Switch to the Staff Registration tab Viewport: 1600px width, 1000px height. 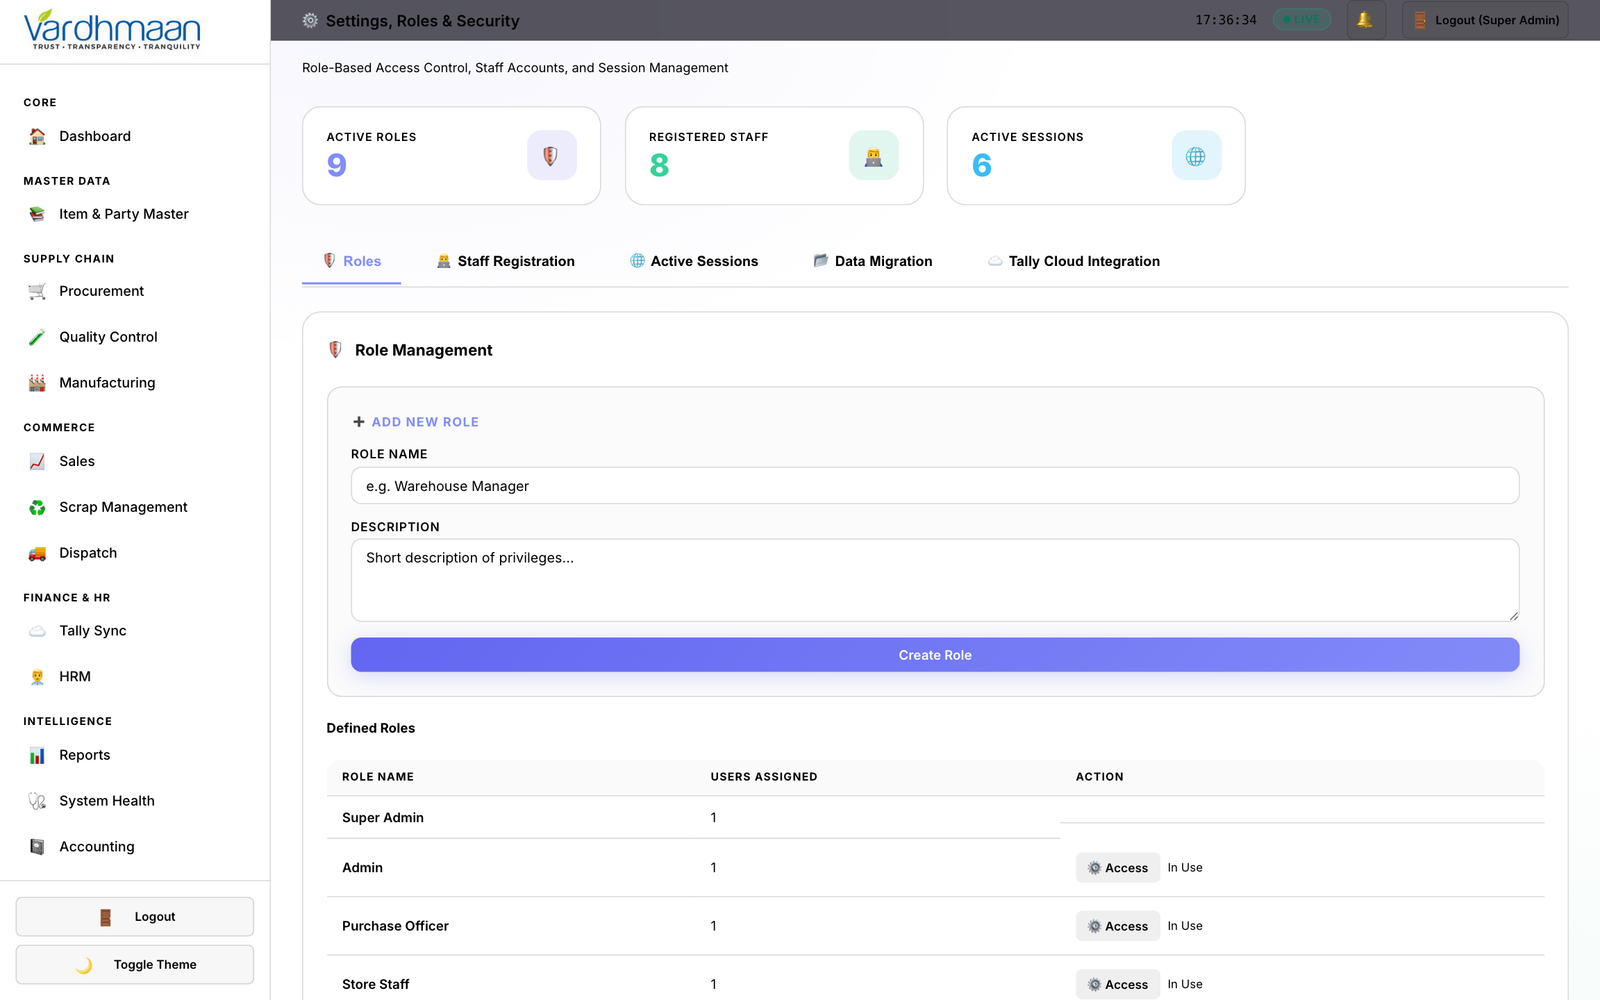click(506, 261)
